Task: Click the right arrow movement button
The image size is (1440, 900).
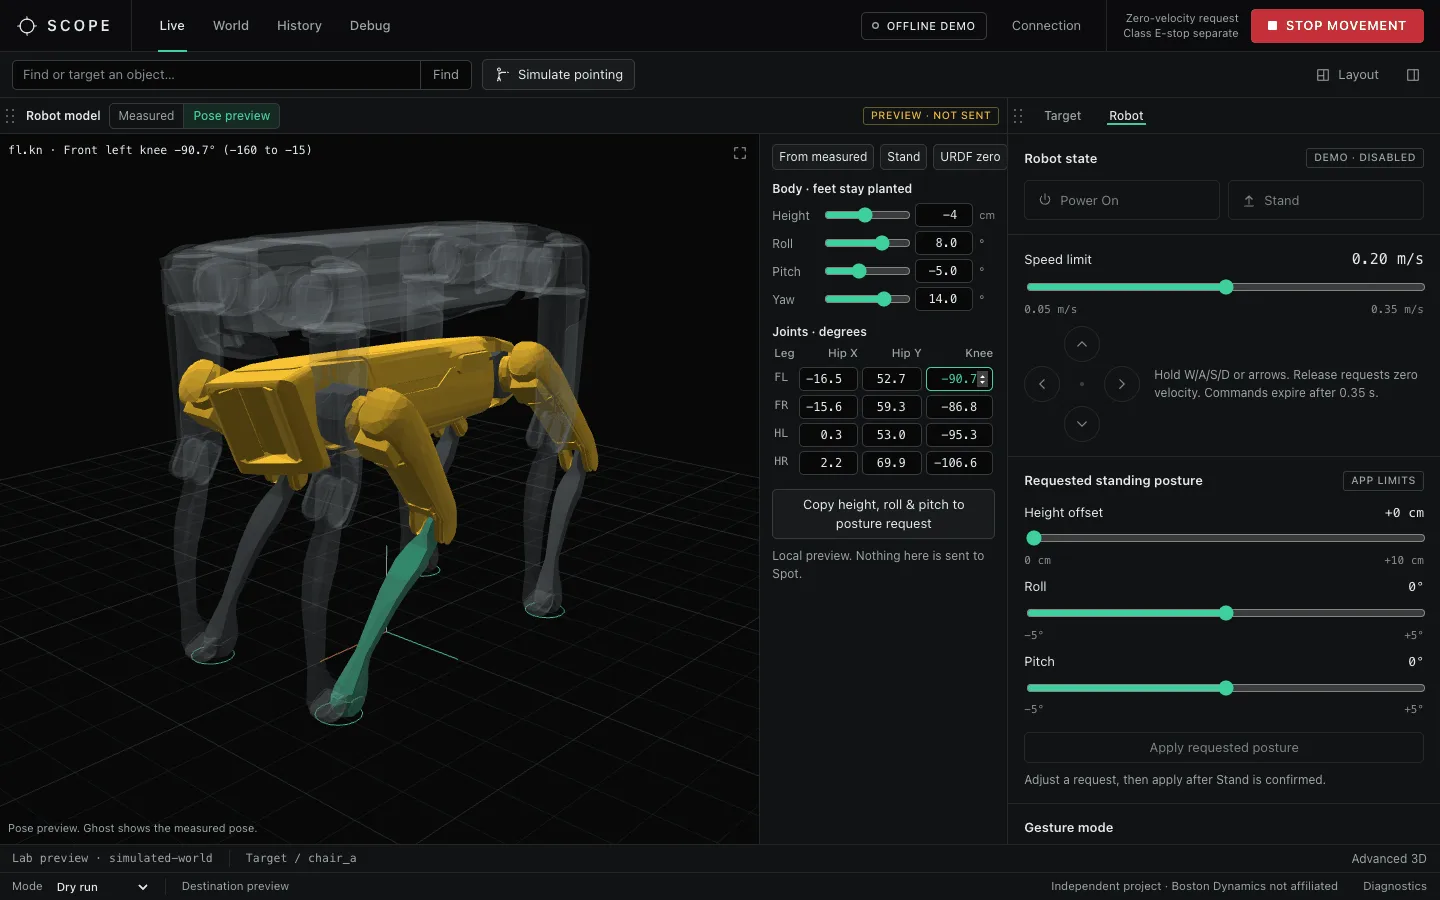Action: pos(1122,384)
